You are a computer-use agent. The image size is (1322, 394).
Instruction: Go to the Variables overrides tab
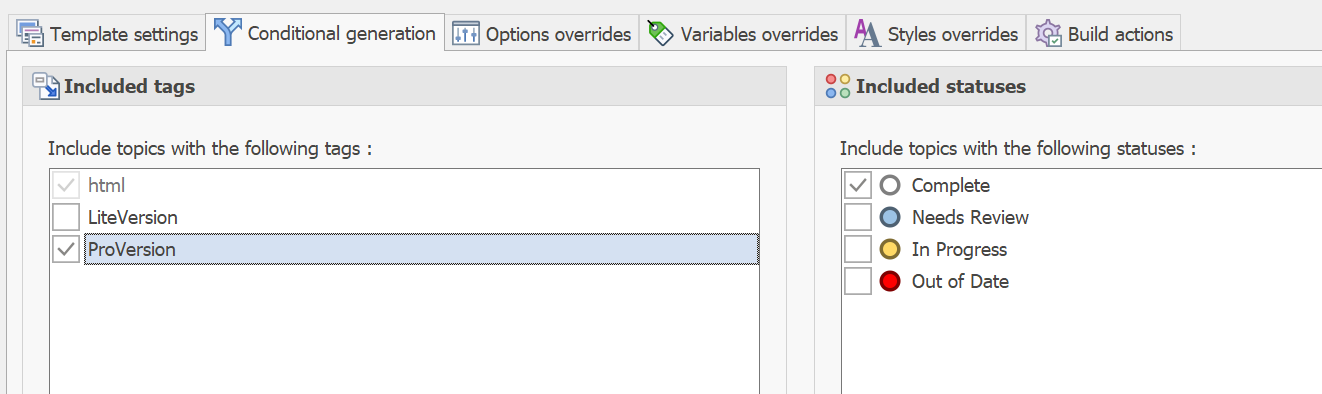[x=742, y=33]
